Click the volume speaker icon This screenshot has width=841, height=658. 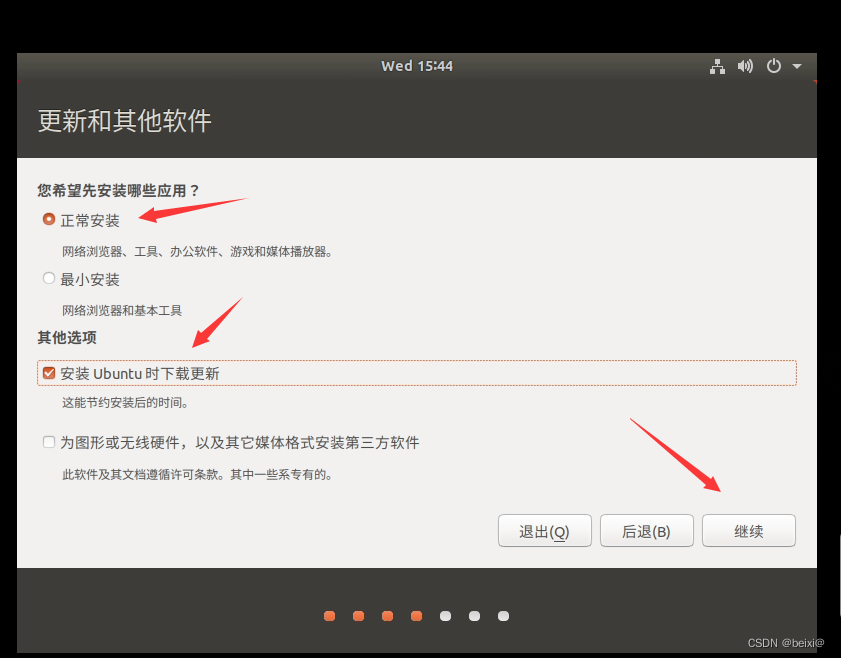[x=745, y=66]
